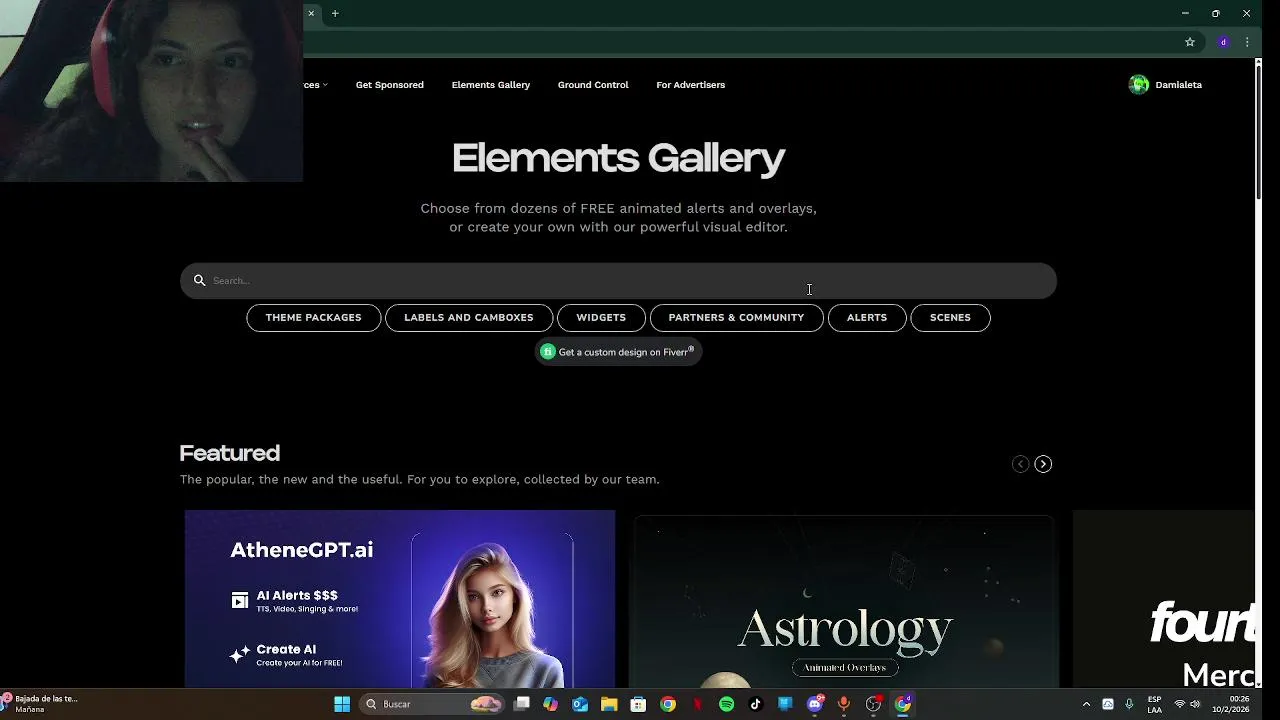This screenshot has width=1280, height=720.
Task: Open the Chrome profile avatar
Action: [x=1223, y=42]
